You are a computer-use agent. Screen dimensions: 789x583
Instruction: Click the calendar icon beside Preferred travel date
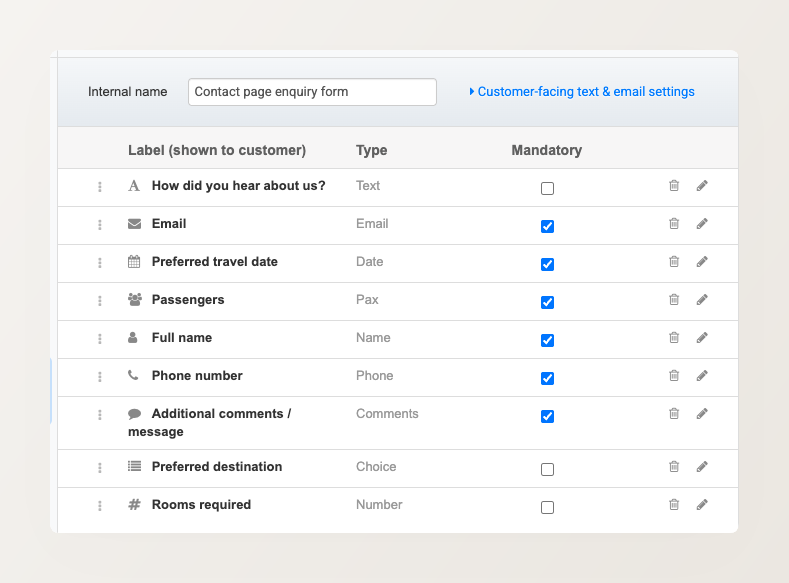[x=134, y=262]
